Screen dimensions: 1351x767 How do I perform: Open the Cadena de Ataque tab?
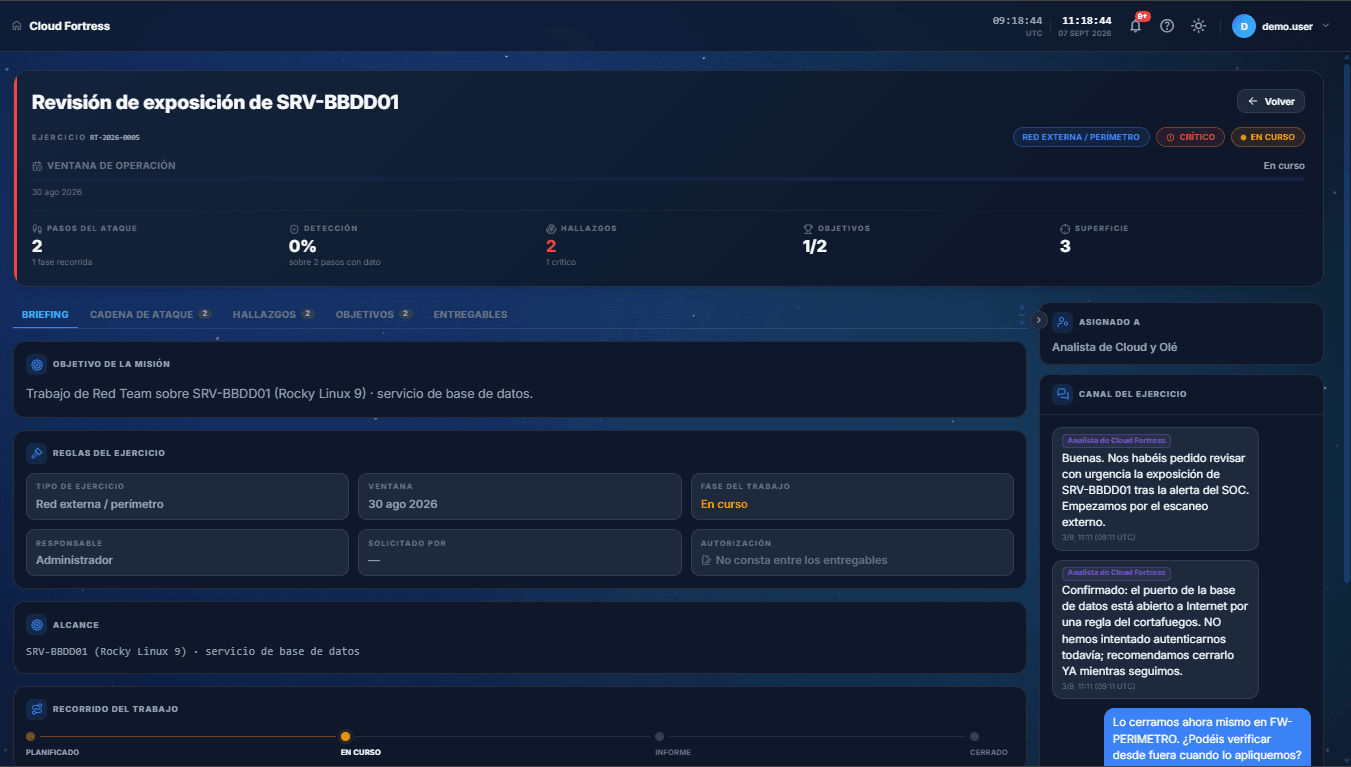[151, 314]
